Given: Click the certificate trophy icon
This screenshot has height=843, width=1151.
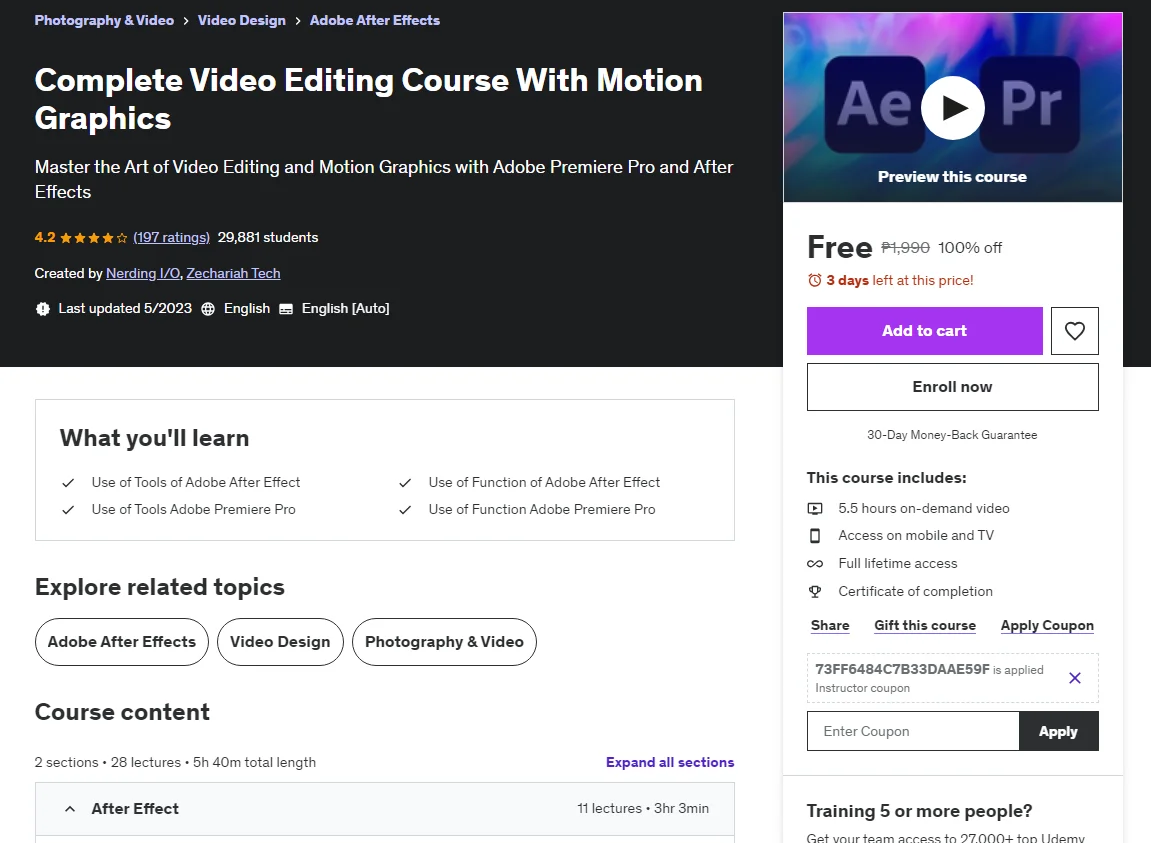Looking at the screenshot, I should point(815,592).
